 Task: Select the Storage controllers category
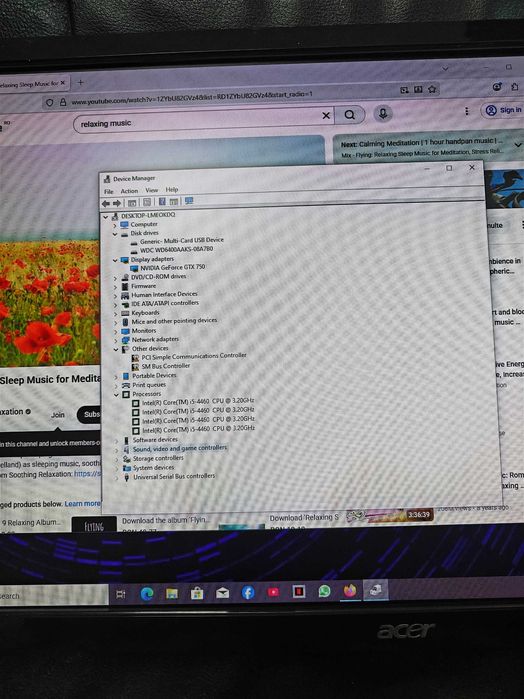tap(158, 459)
